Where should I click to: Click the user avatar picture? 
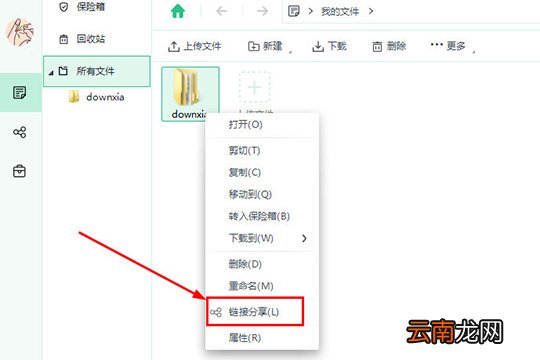[x=20, y=32]
